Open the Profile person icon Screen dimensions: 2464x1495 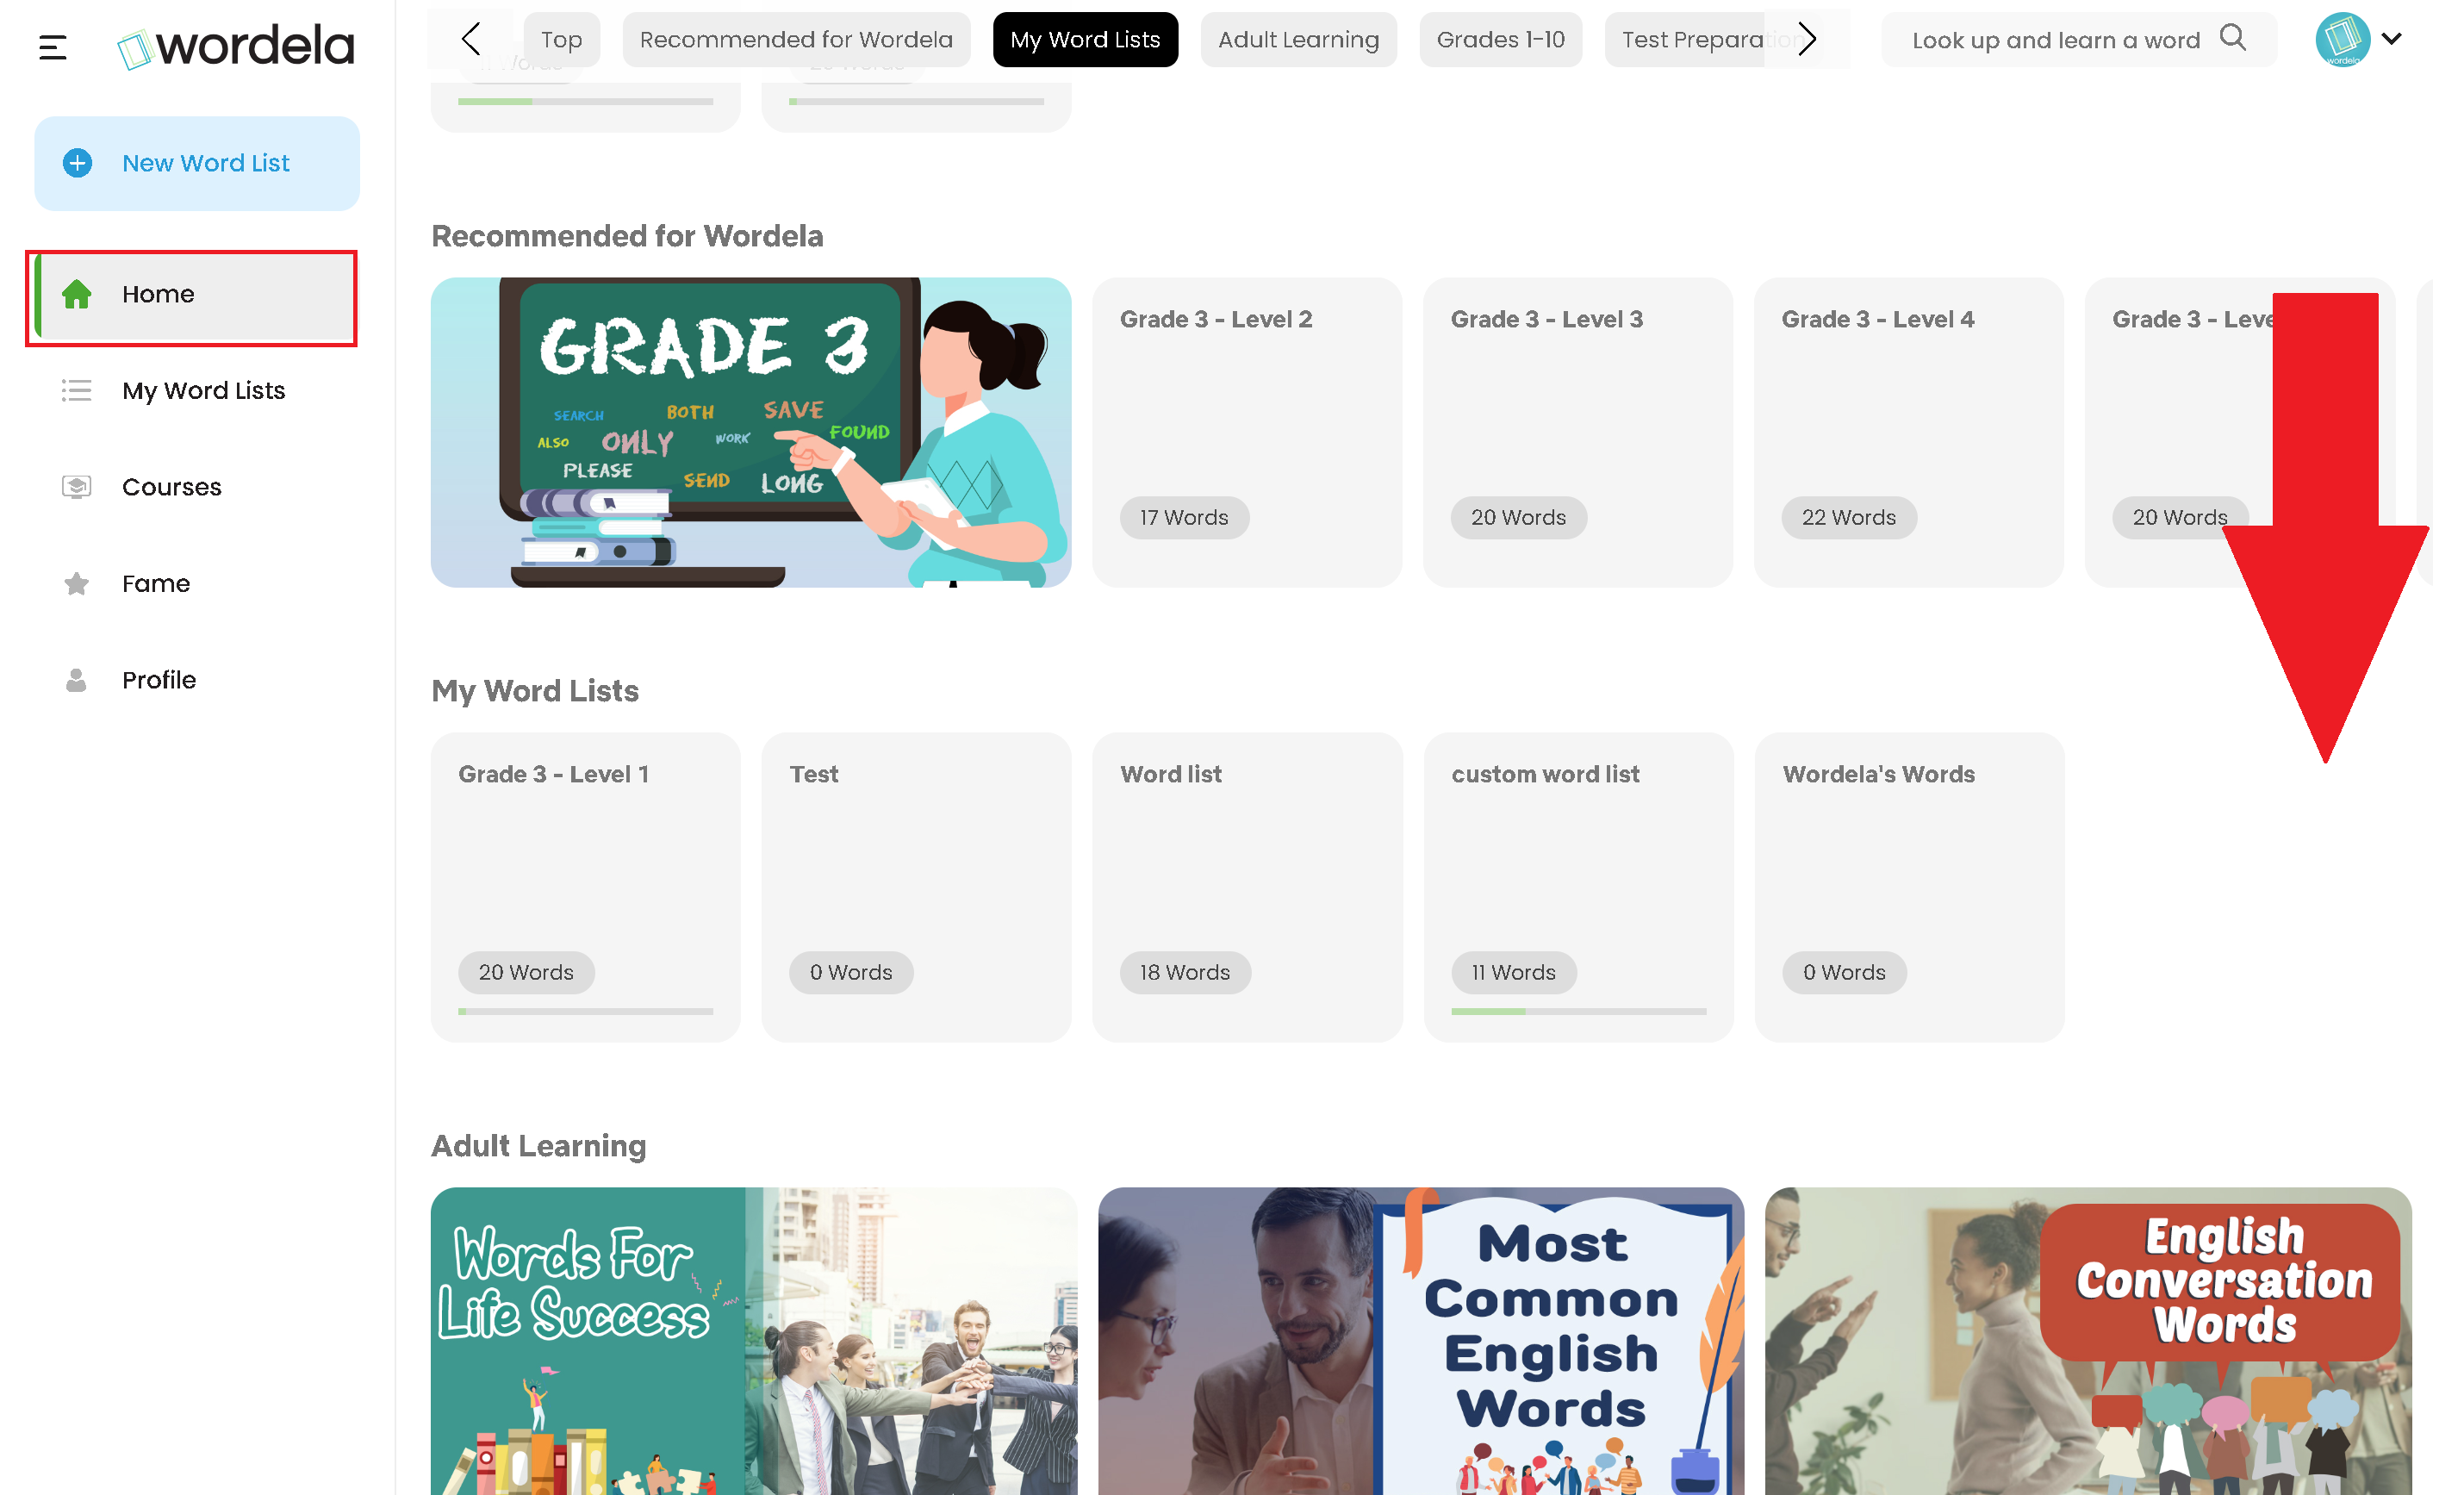76,679
